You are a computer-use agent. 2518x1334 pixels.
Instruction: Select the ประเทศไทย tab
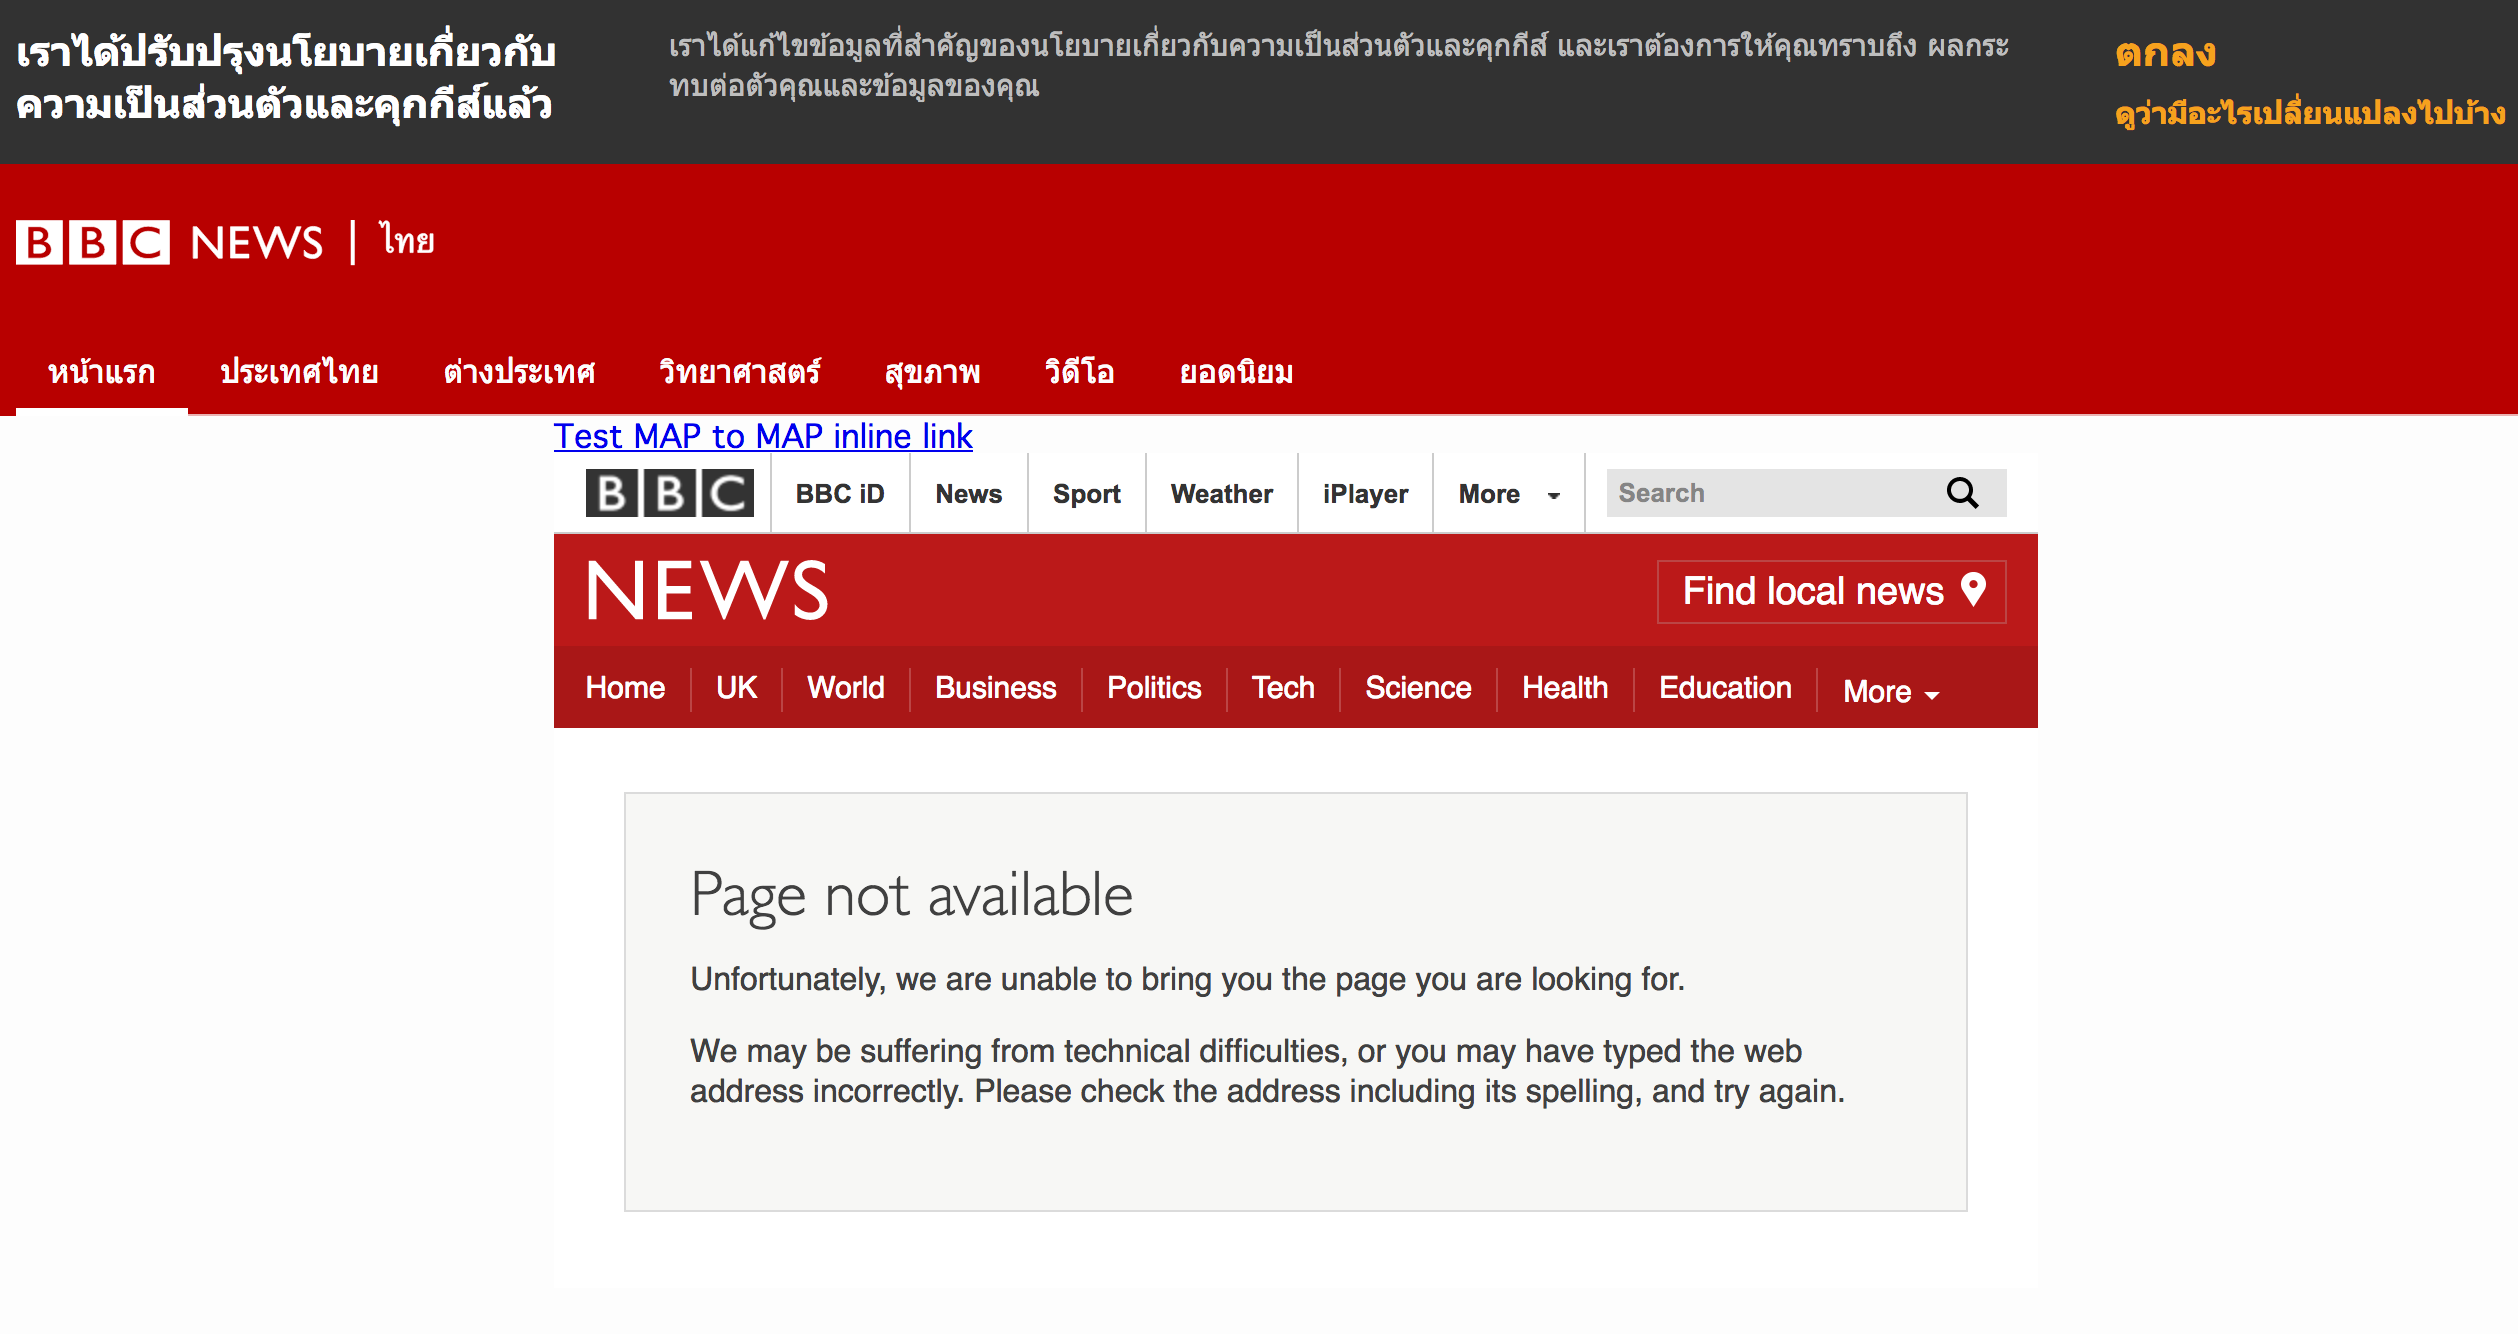[x=299, y=373]
